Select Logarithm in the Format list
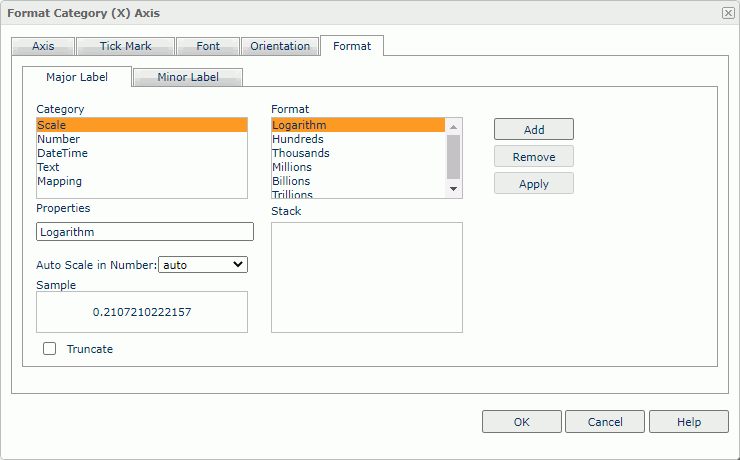The width and height of the screenshot is (740, 460). [358, 125]
